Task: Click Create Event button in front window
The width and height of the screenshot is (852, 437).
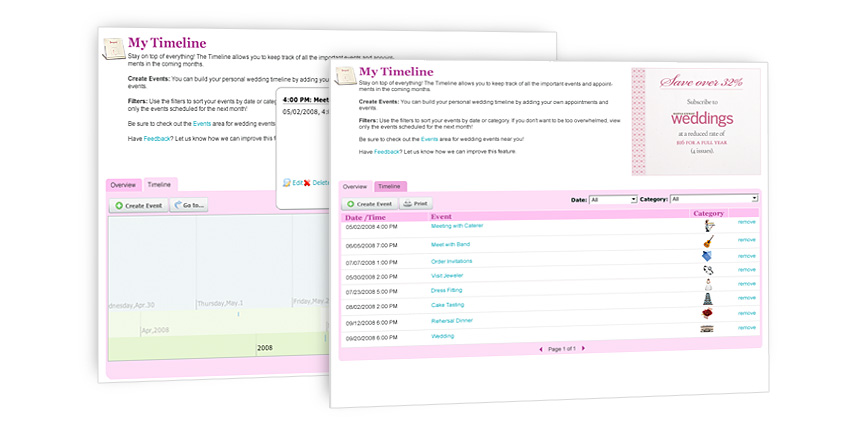Action: pos(369,204)
